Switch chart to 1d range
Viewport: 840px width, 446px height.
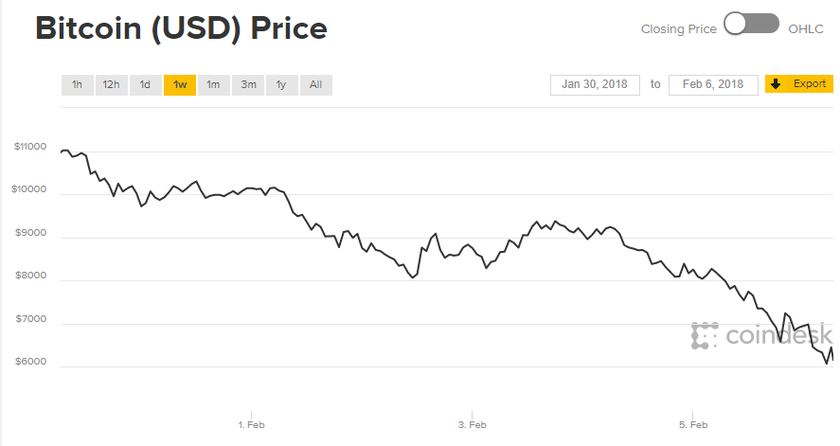click(x=145, y=85)
